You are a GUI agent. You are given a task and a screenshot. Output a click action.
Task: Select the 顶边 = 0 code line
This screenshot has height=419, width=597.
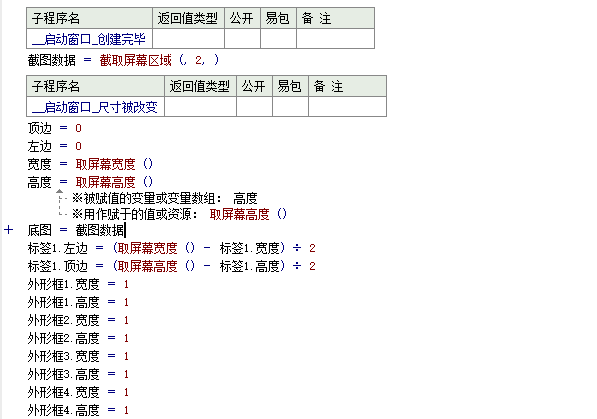tap(54, 128)
